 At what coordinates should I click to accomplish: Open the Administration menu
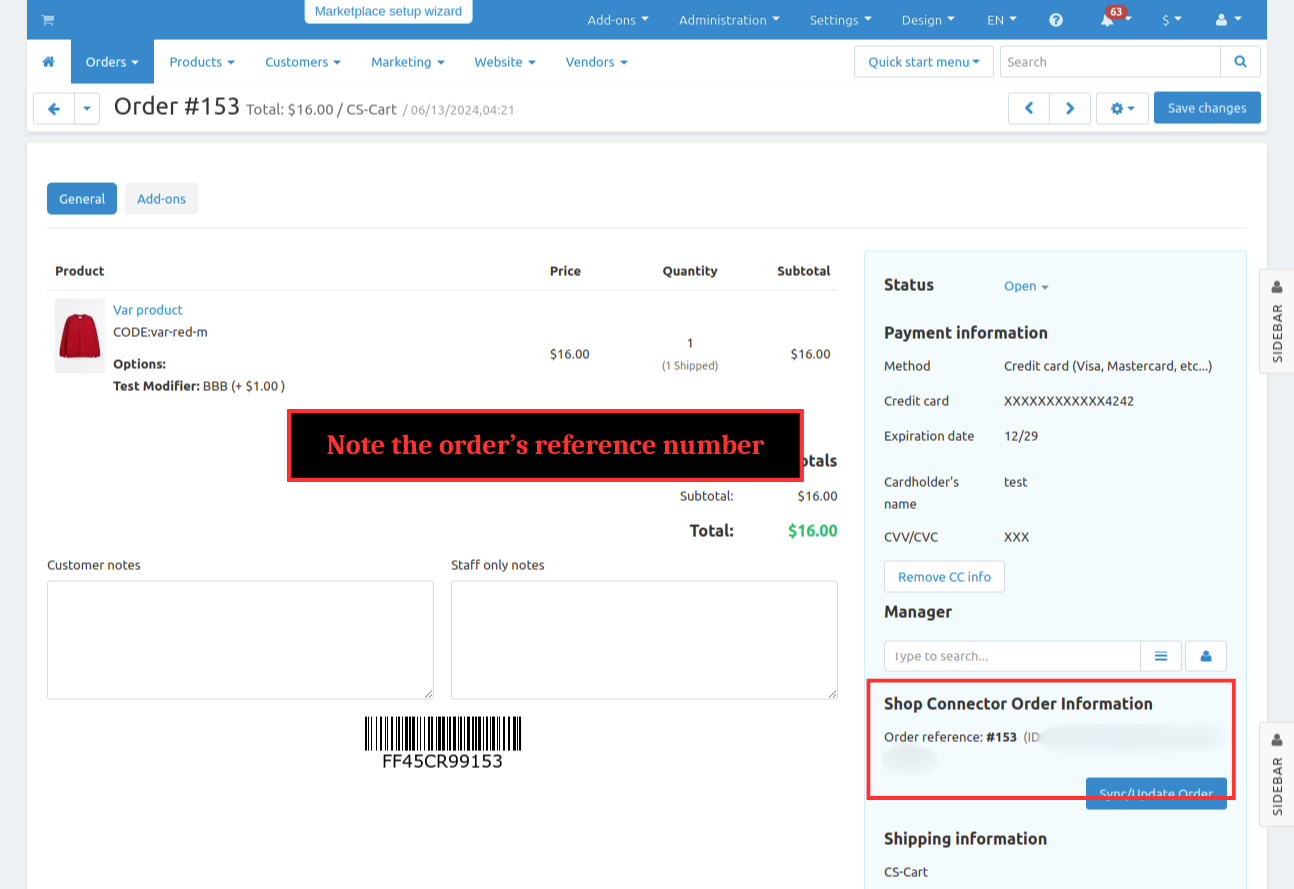729,20
